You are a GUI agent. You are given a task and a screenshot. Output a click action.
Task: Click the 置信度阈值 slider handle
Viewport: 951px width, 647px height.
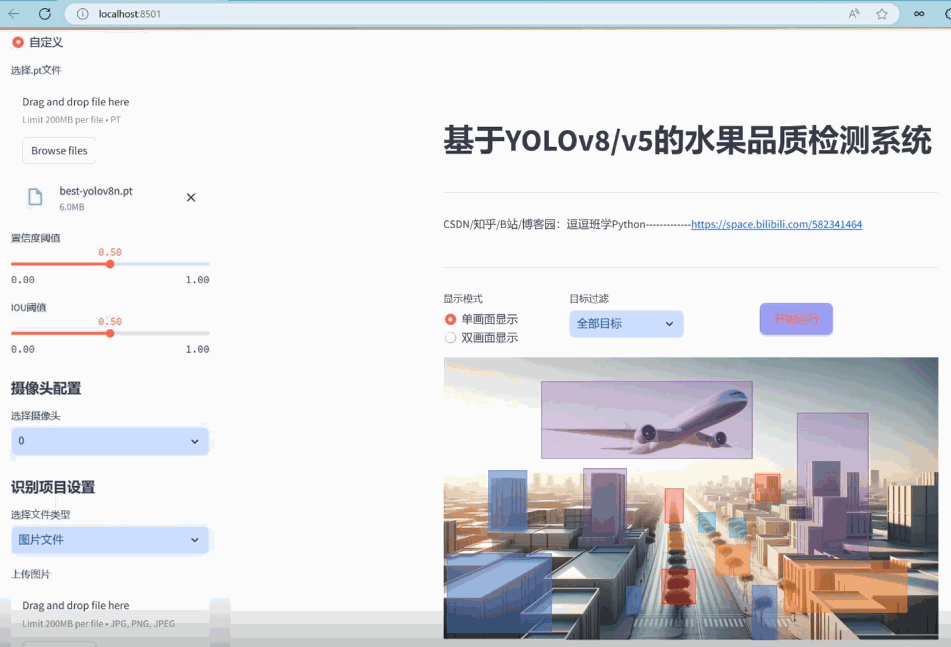109,264
